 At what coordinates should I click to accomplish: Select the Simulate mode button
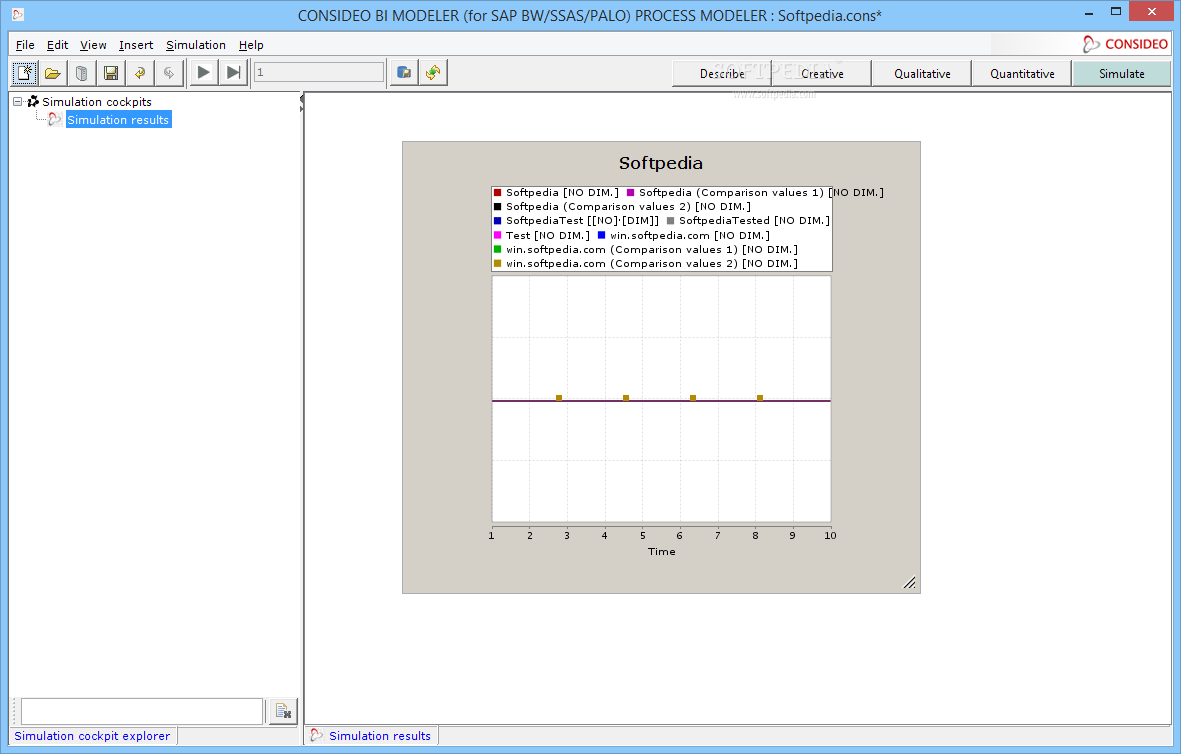(1121, 74)
